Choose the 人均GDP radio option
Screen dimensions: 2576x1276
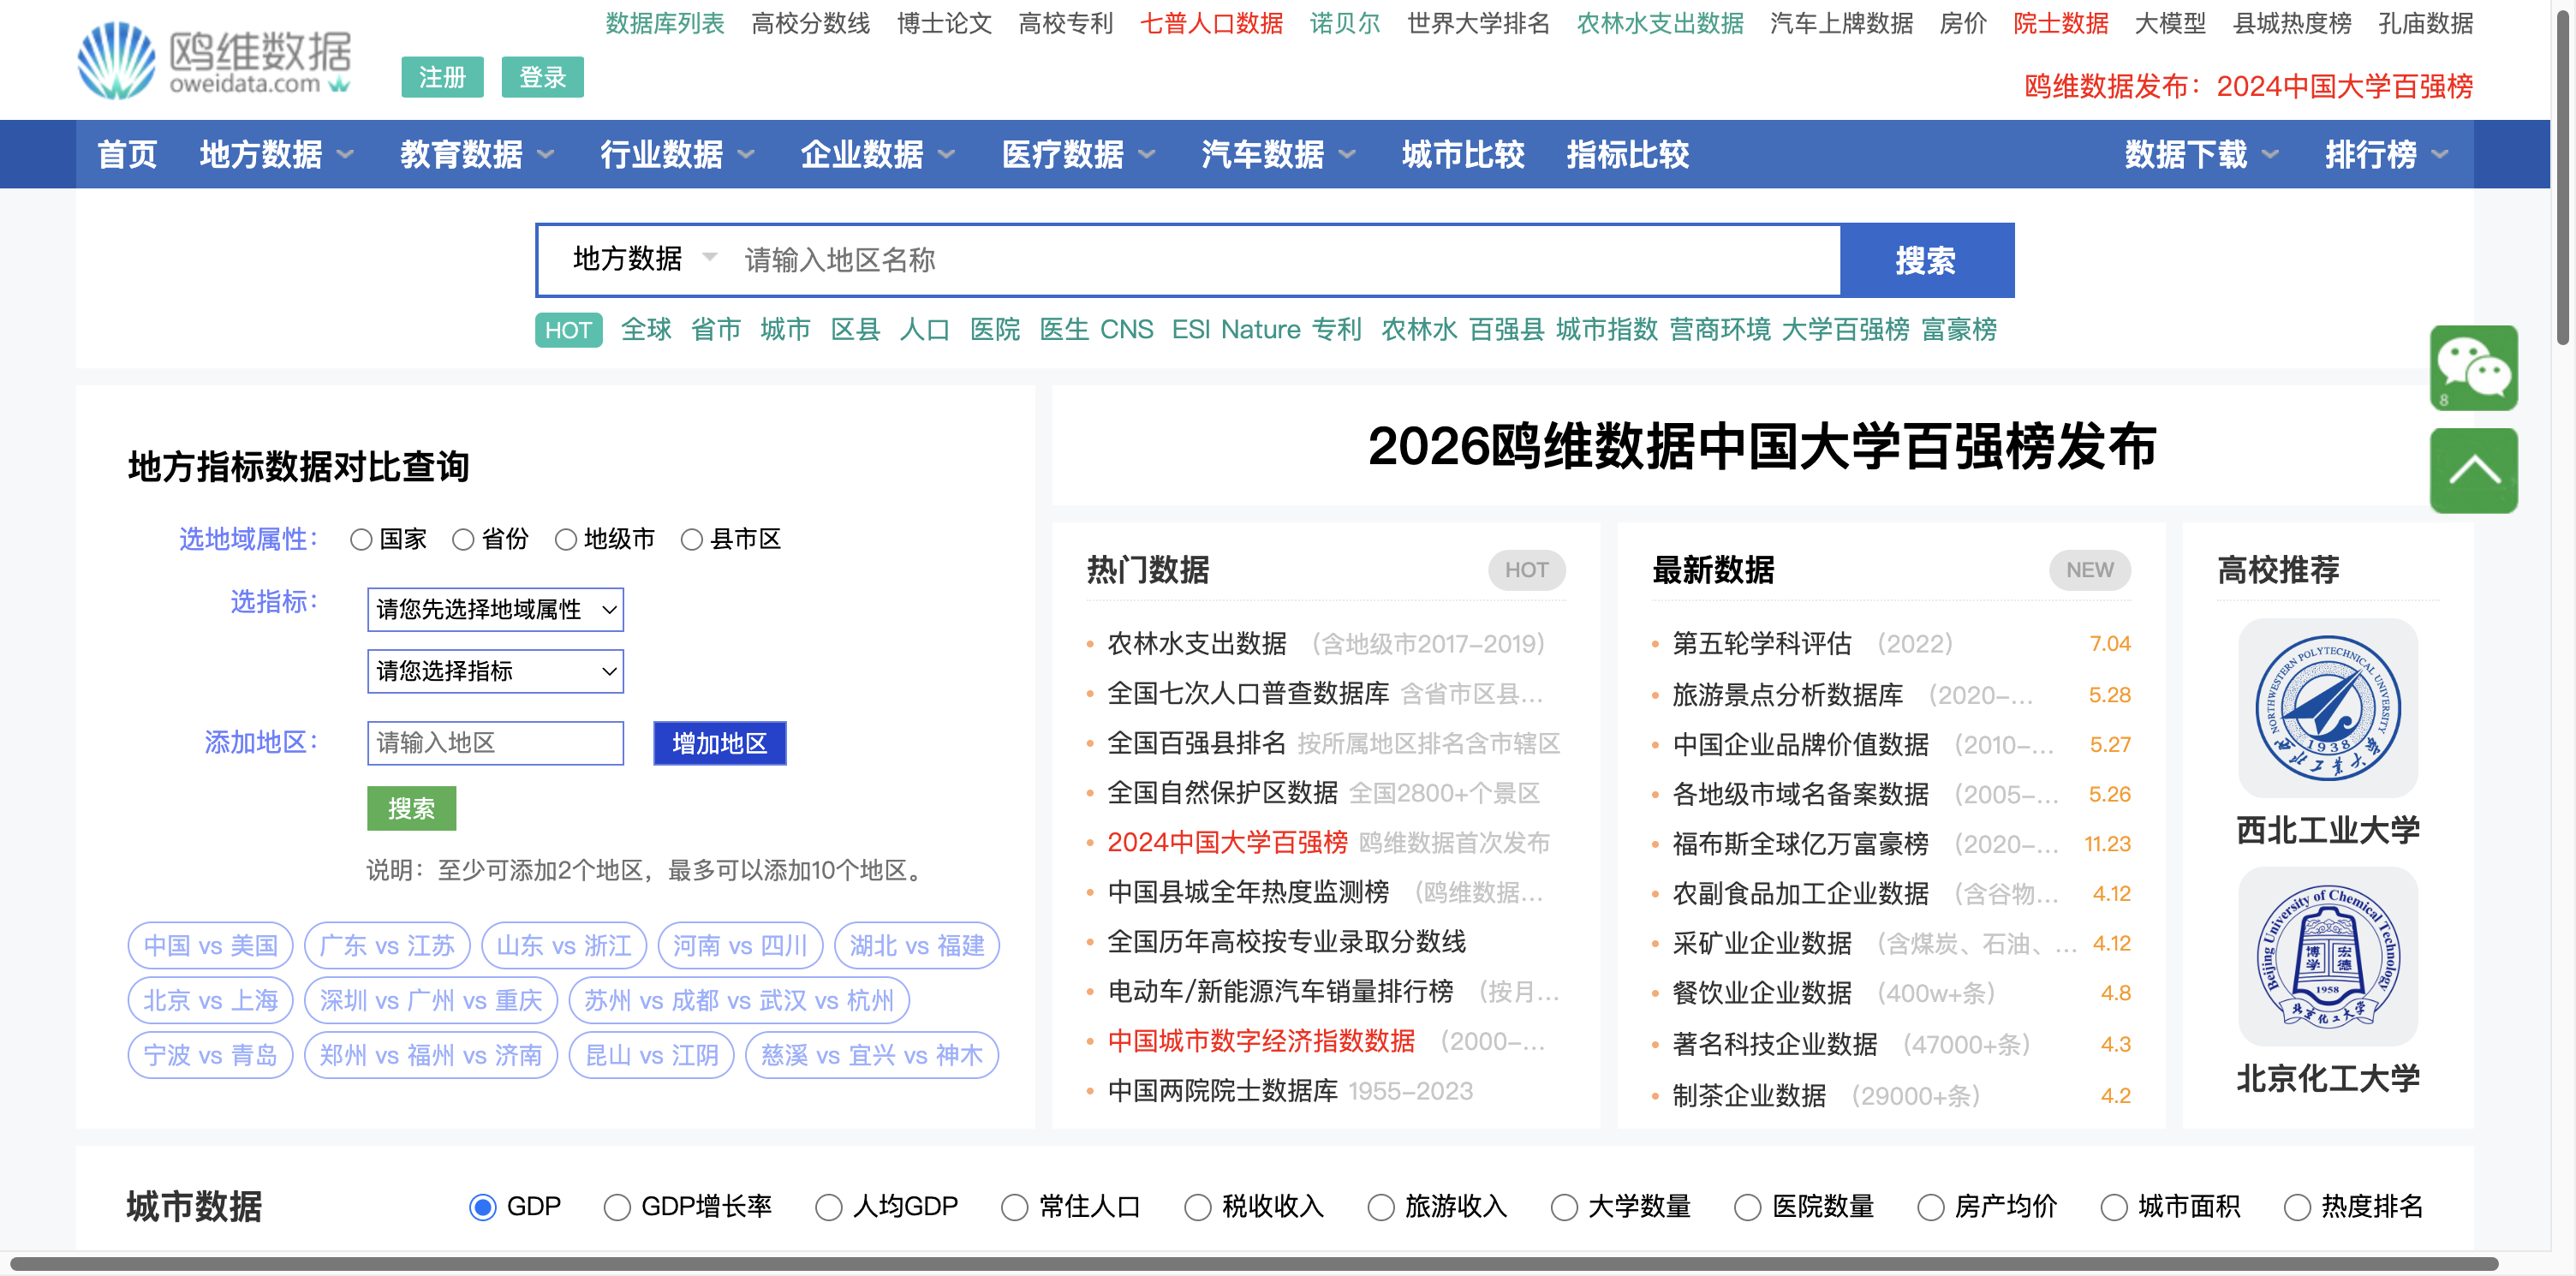tap(829, 1207)
